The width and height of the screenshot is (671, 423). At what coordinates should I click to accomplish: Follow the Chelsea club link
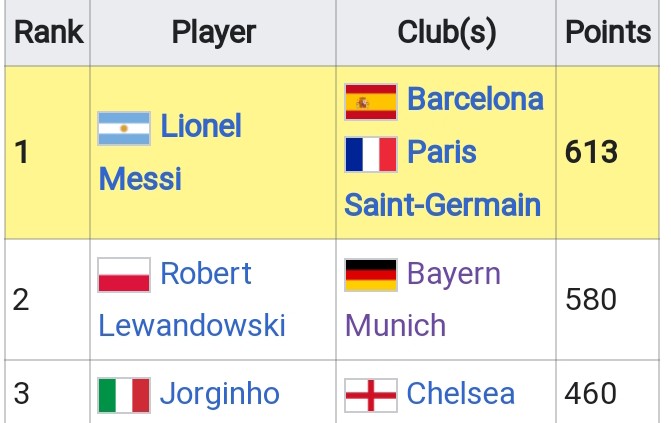(460, 394)
